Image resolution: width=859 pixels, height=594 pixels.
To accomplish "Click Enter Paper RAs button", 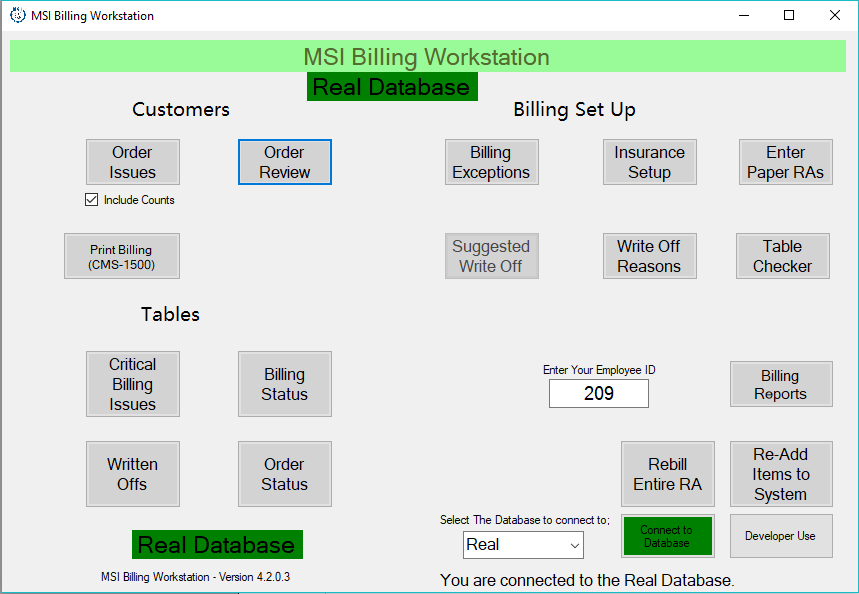I will pyautogui.click(x=785, y=162).
